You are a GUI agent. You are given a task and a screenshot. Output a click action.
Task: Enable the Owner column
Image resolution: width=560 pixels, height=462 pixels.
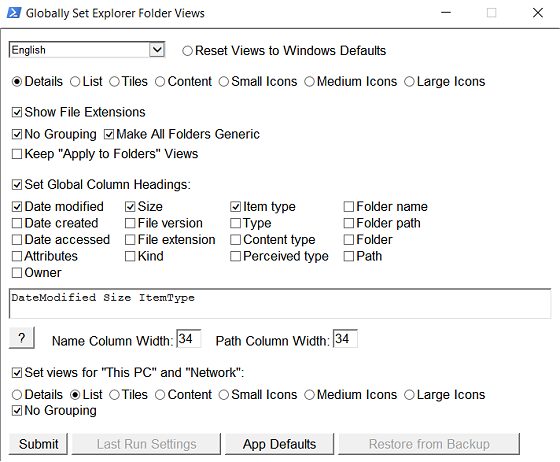click(17, 273)
